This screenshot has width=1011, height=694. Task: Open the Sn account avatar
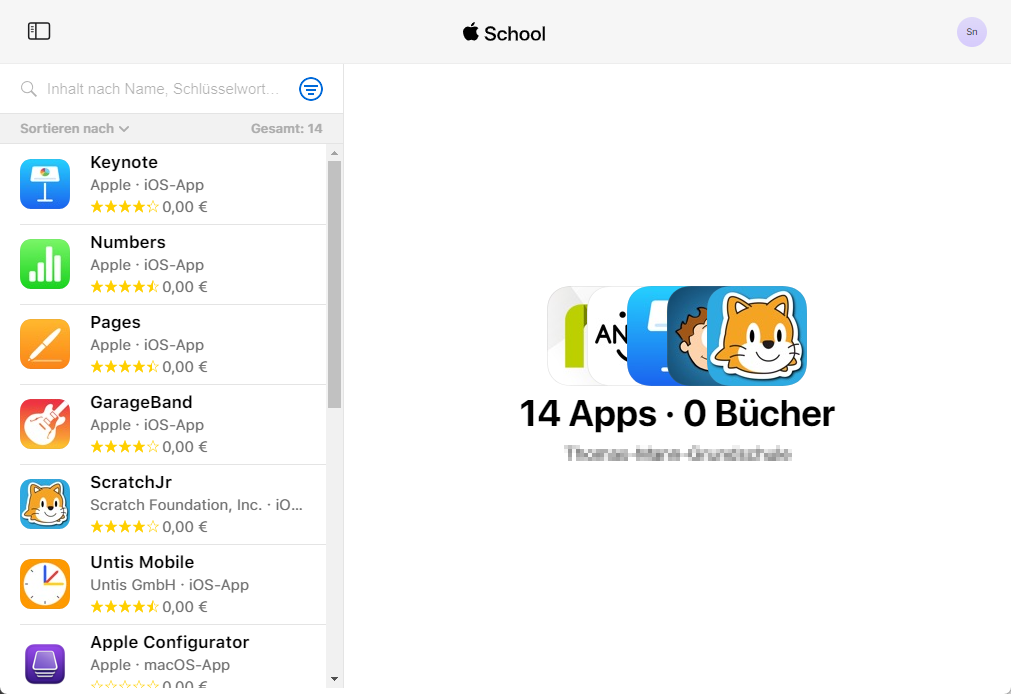(971, 32)
